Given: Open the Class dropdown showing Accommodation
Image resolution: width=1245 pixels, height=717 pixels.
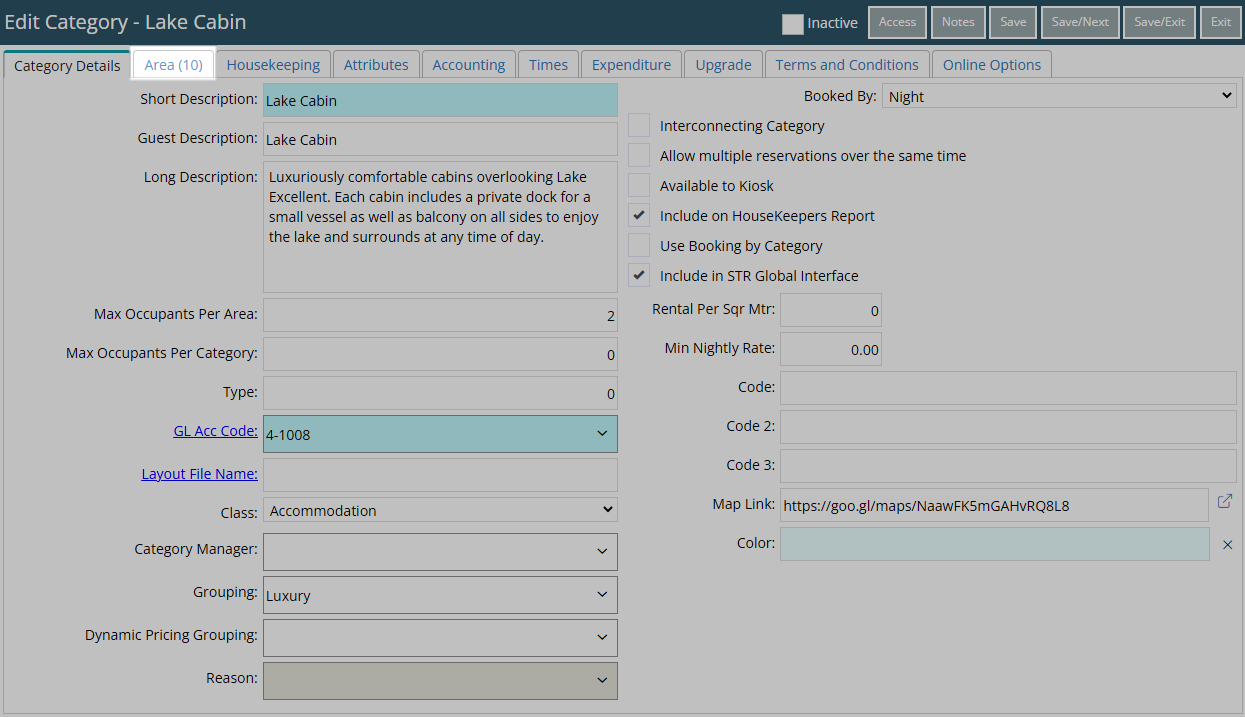Looking at the screenshot, I should click(440, 510).
